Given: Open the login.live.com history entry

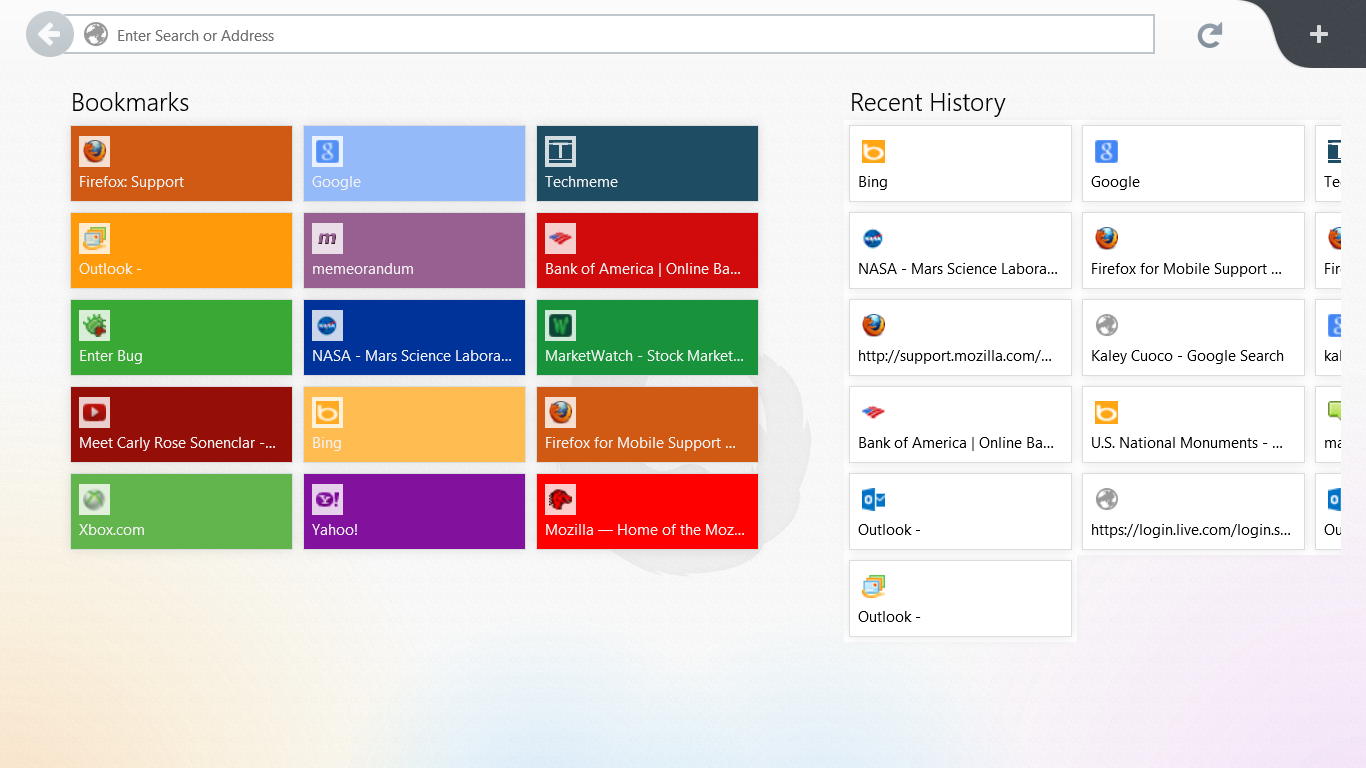Looking at the screenshot, I should coord(1193,511).
